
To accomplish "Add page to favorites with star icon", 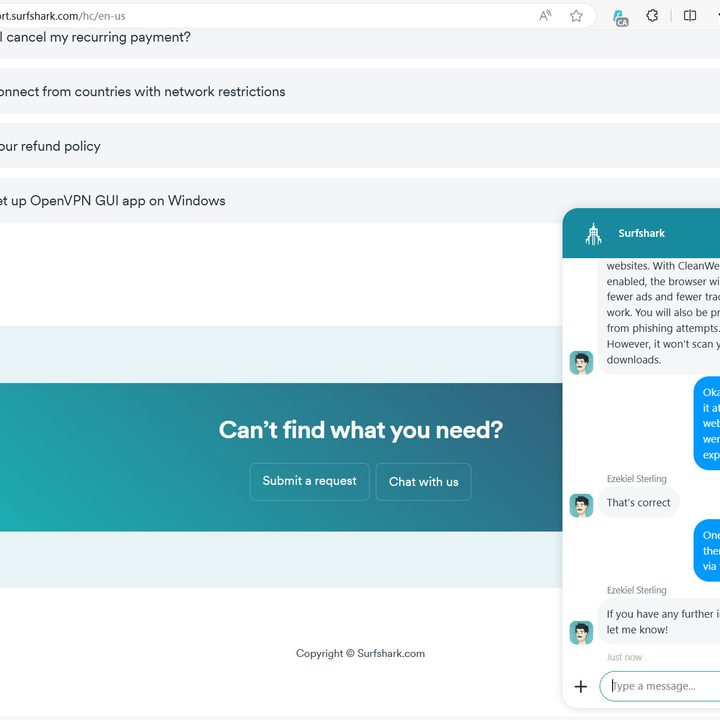I will click(x=576, y=16).
